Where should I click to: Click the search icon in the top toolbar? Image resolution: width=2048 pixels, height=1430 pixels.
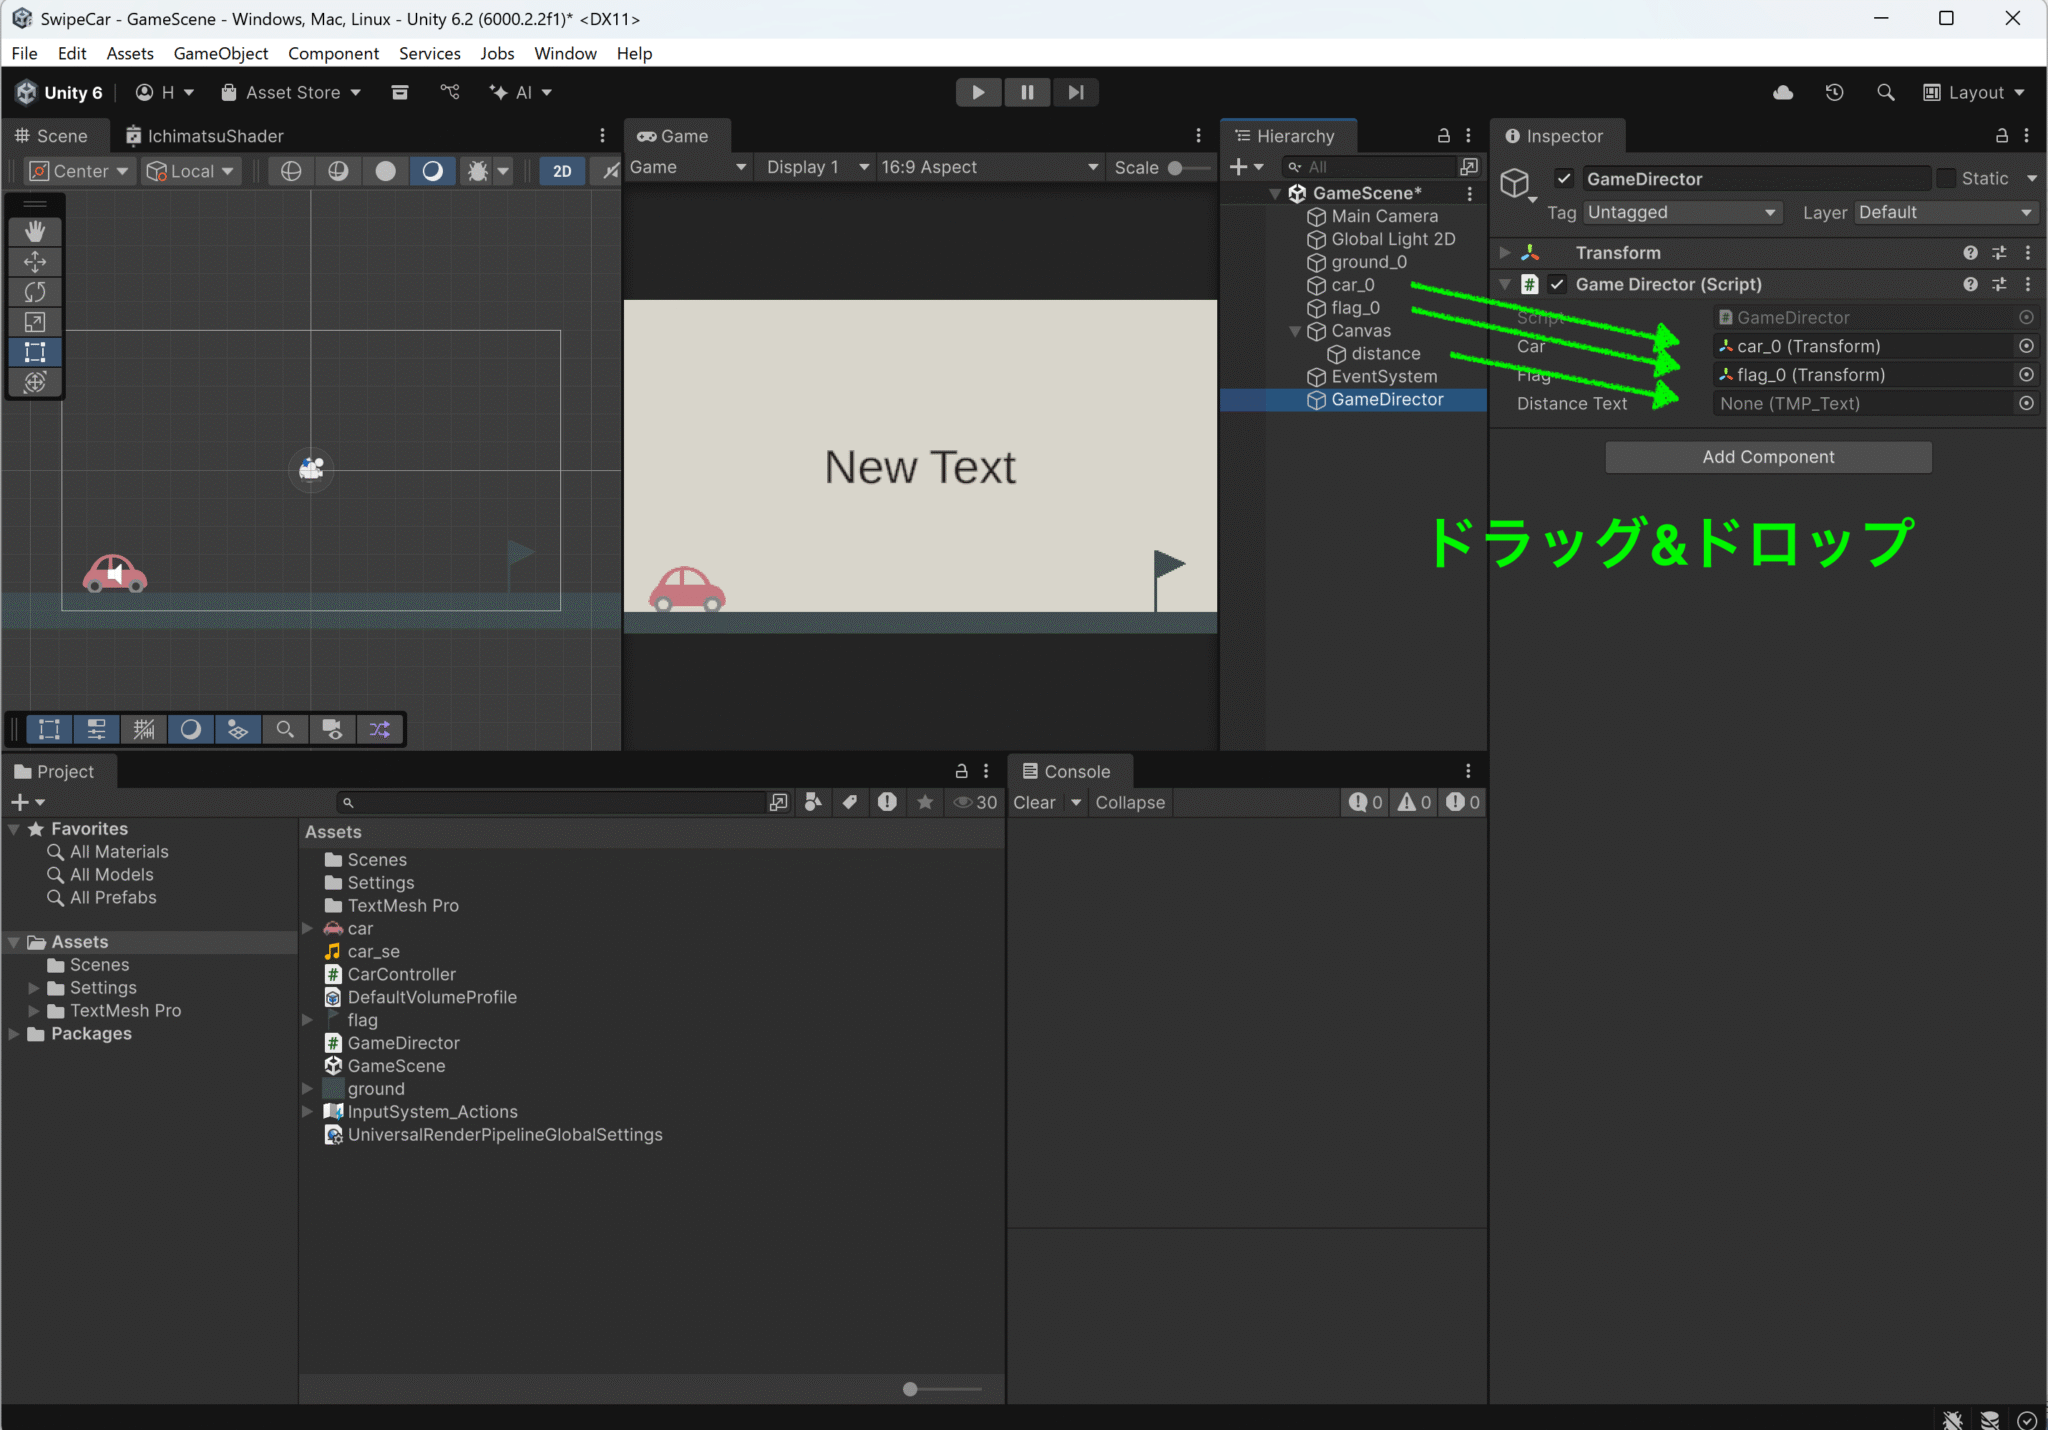pos(1886,92)
